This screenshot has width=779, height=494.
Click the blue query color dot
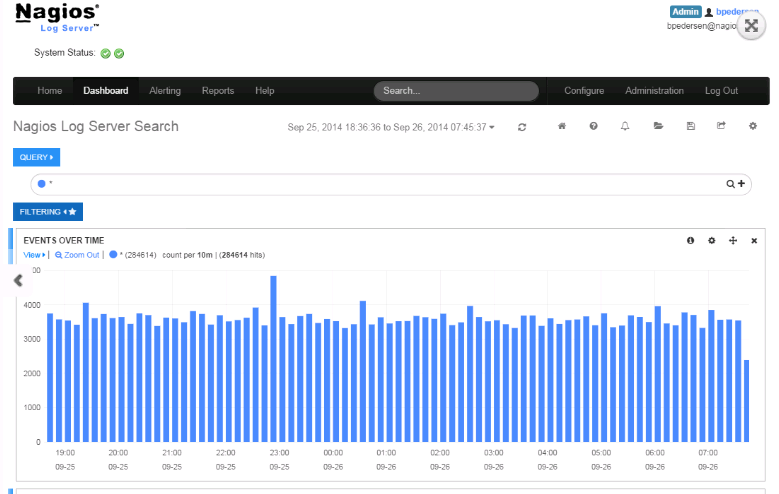pos(42,184)
